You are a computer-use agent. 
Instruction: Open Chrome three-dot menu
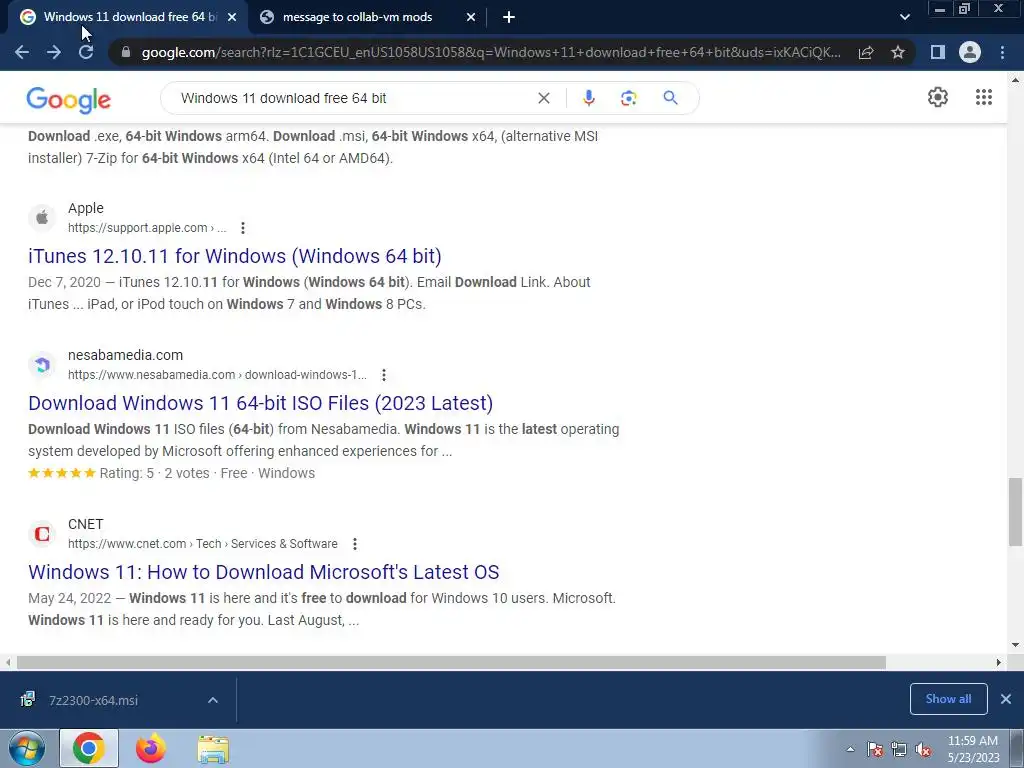pos(1002,52)
